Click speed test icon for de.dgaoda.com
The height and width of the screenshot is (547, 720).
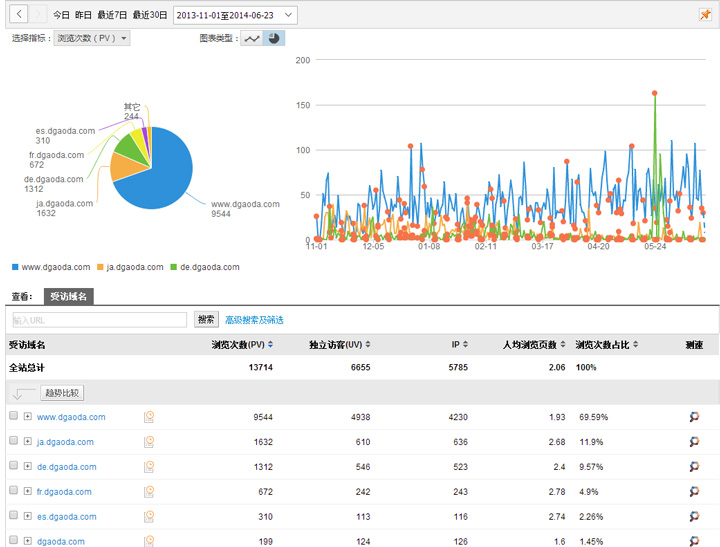[x=694, y=467]
